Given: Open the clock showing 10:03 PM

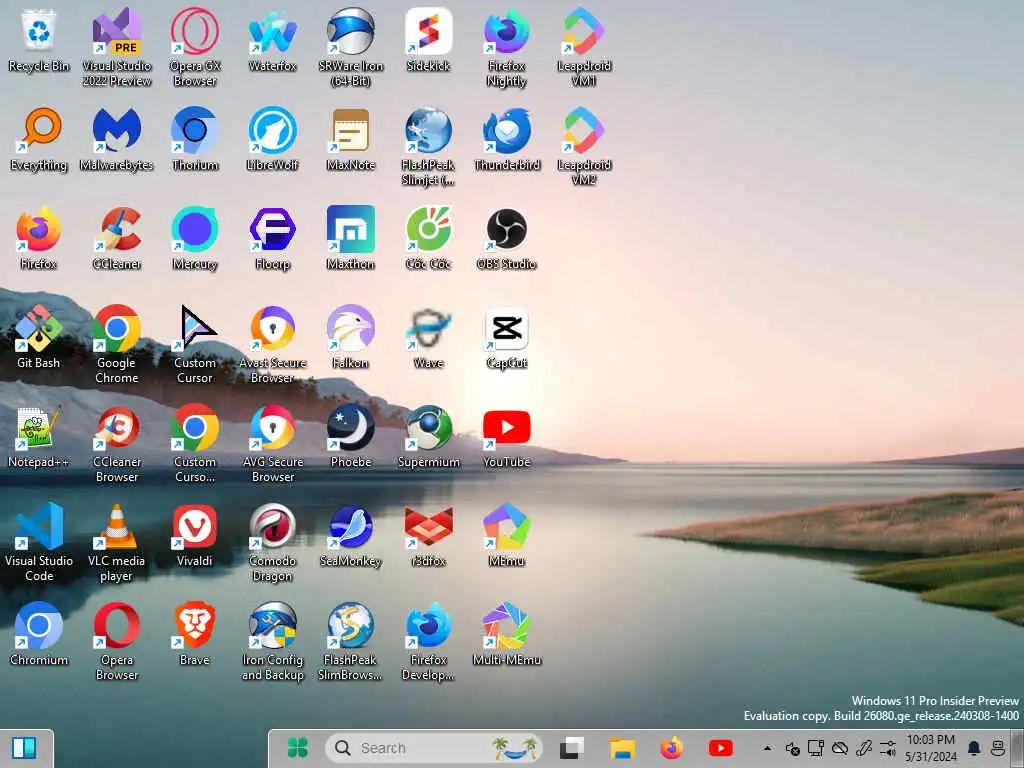Looking at the screenshot, I should (931, 748).
